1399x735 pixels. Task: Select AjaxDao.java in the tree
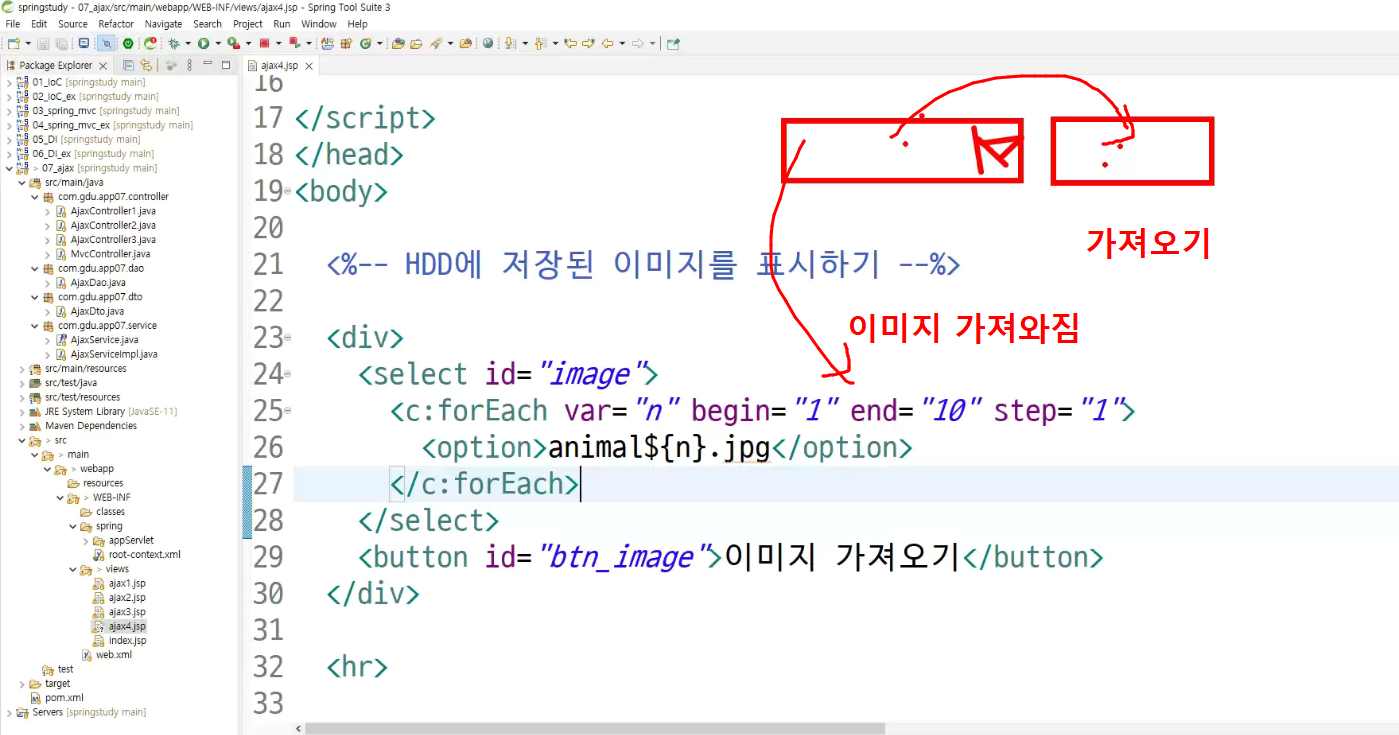coord(97,283)
